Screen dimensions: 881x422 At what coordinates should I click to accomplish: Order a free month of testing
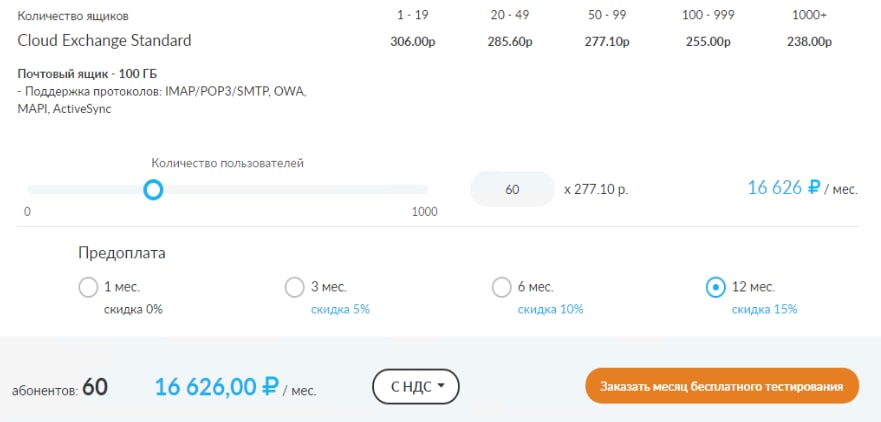[x=722, y=386]
